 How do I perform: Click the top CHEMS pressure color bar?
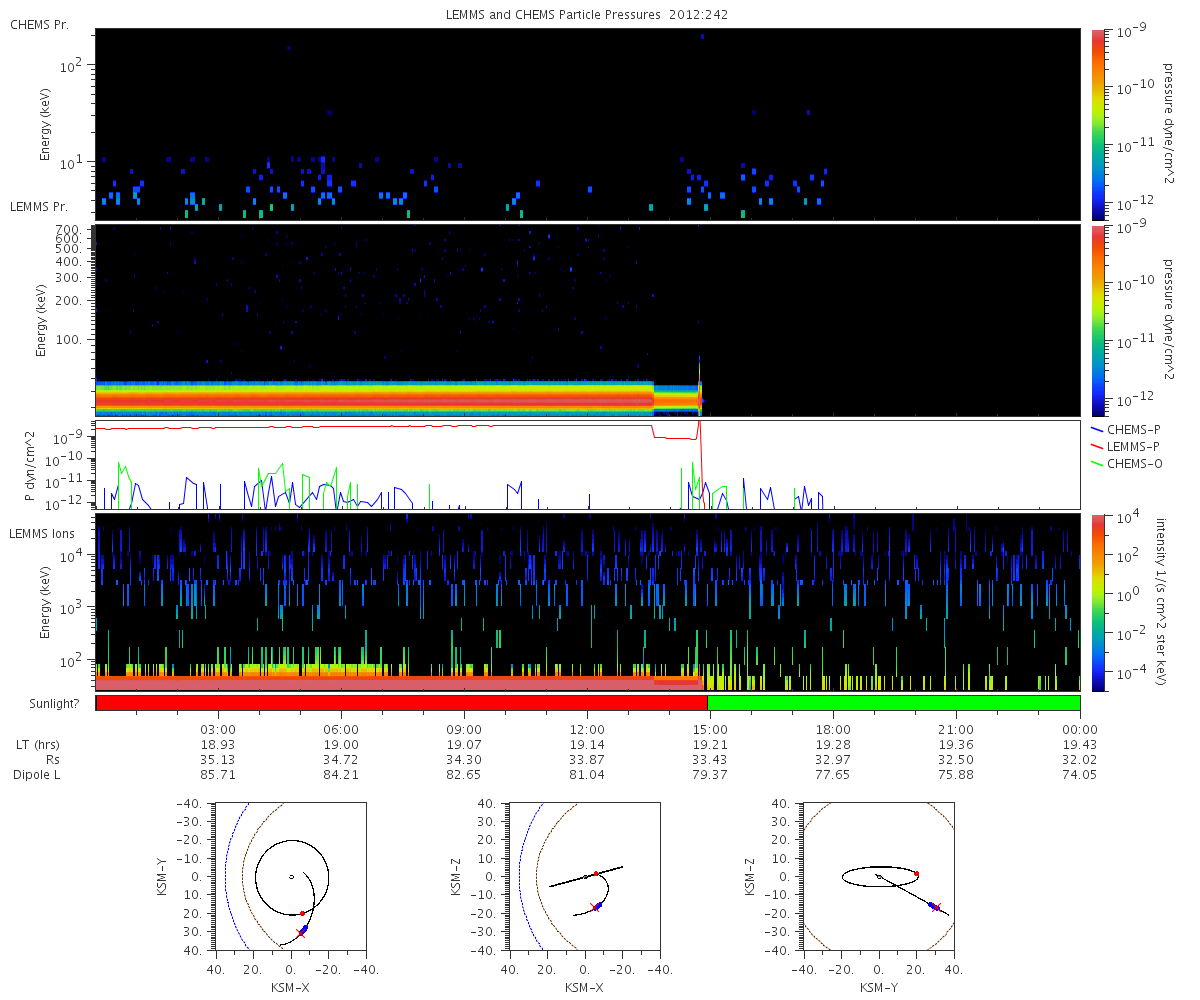[1098, 124]
